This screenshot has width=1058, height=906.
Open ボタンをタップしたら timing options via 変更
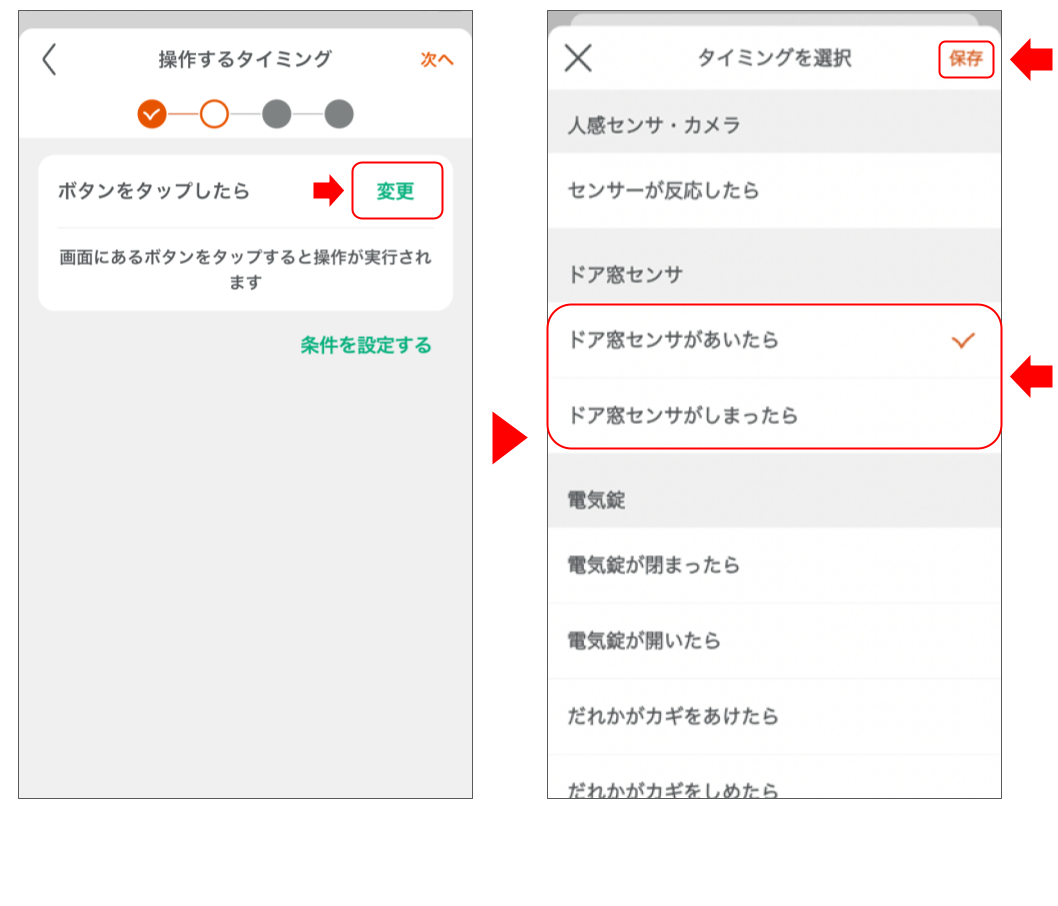397,190
